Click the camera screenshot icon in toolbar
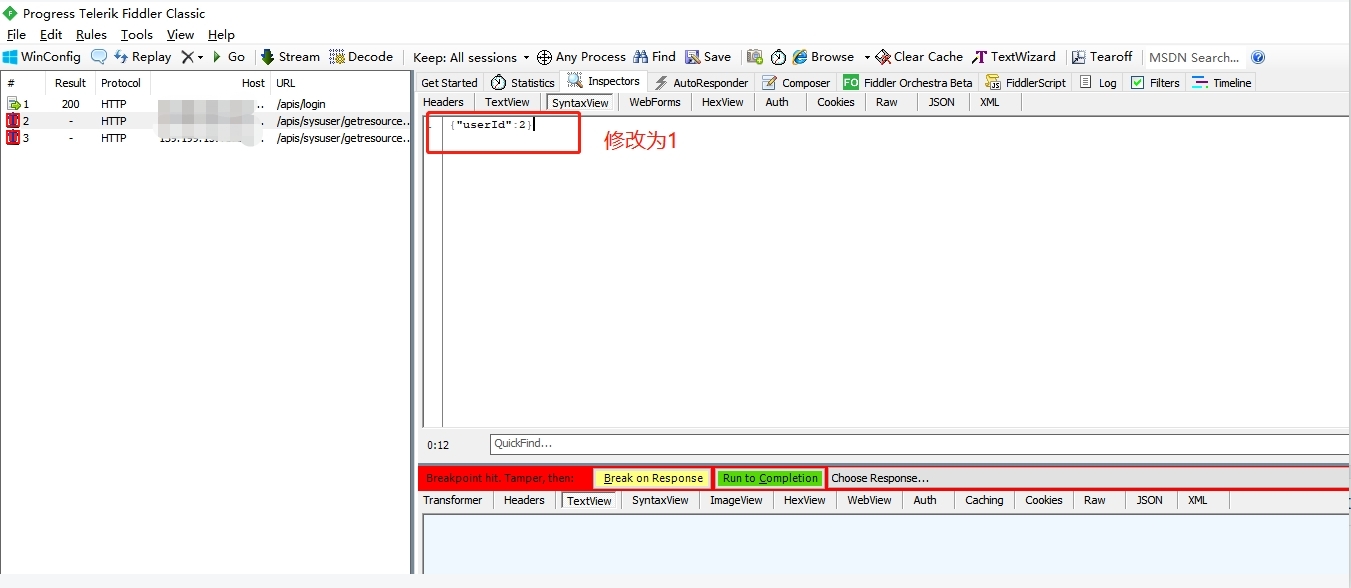The image size is (1351, 588). (755, 57)
